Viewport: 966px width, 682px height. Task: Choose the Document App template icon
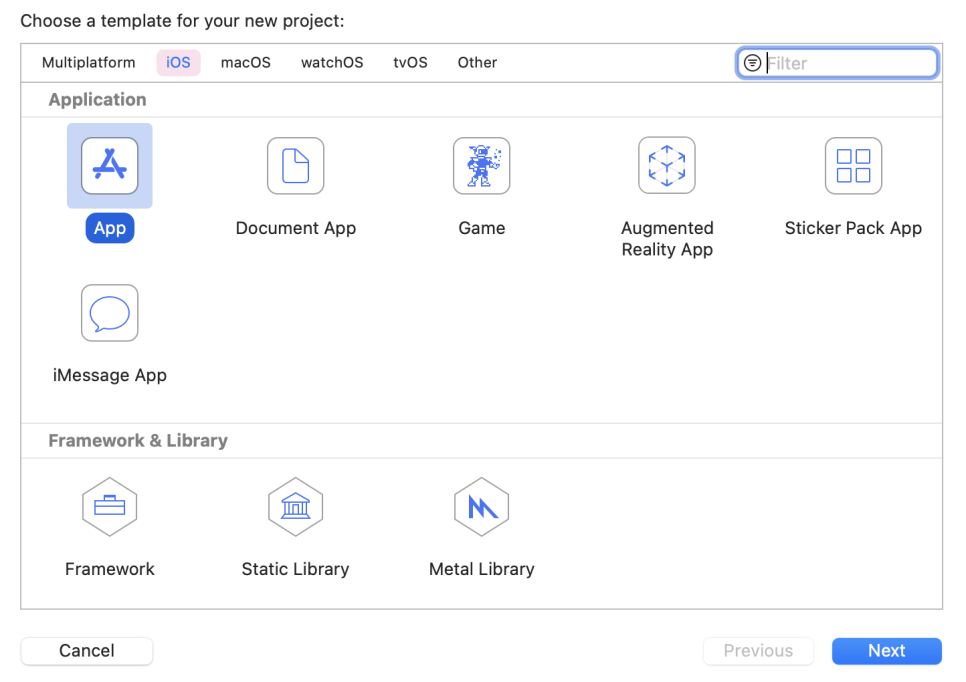coord(296,166)
